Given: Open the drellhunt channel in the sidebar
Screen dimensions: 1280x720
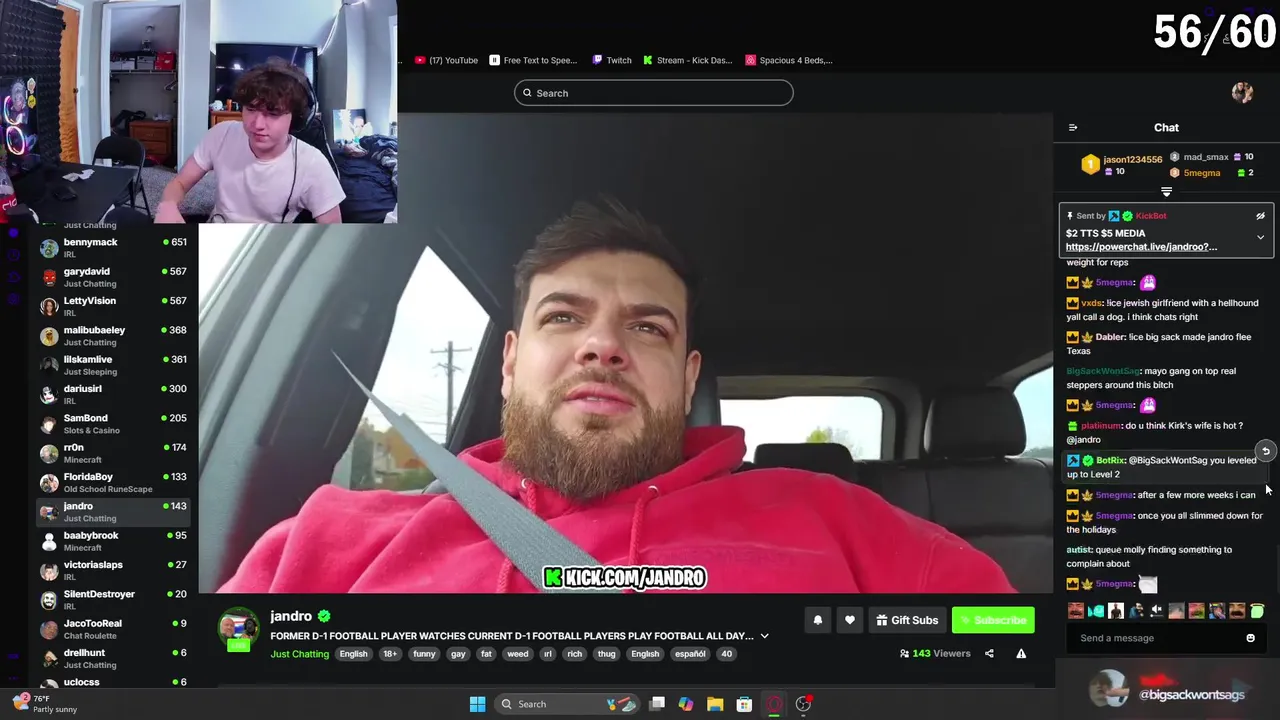Looking at the screenshot, I should point(113,658).
